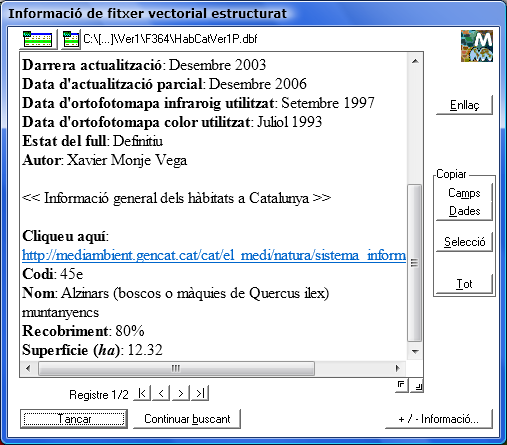Click the form view icon beside file path
507x445 pixels.
pyautogui.click(x=71, y=39)
